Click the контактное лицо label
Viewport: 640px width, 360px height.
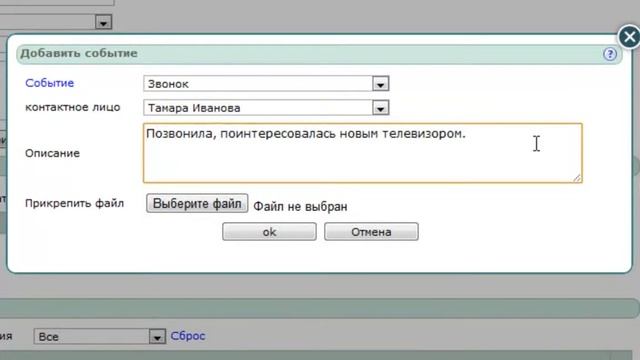click(73, 107)
